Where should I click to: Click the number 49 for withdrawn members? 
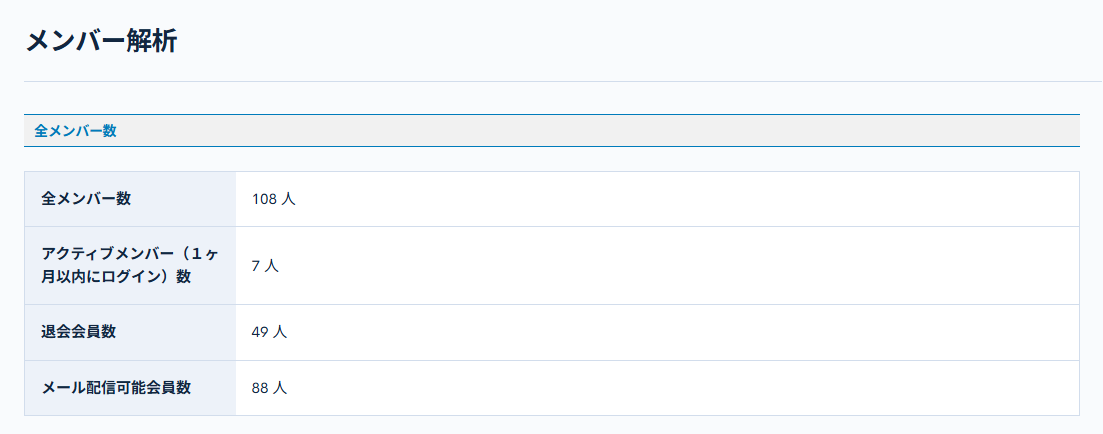259,332
